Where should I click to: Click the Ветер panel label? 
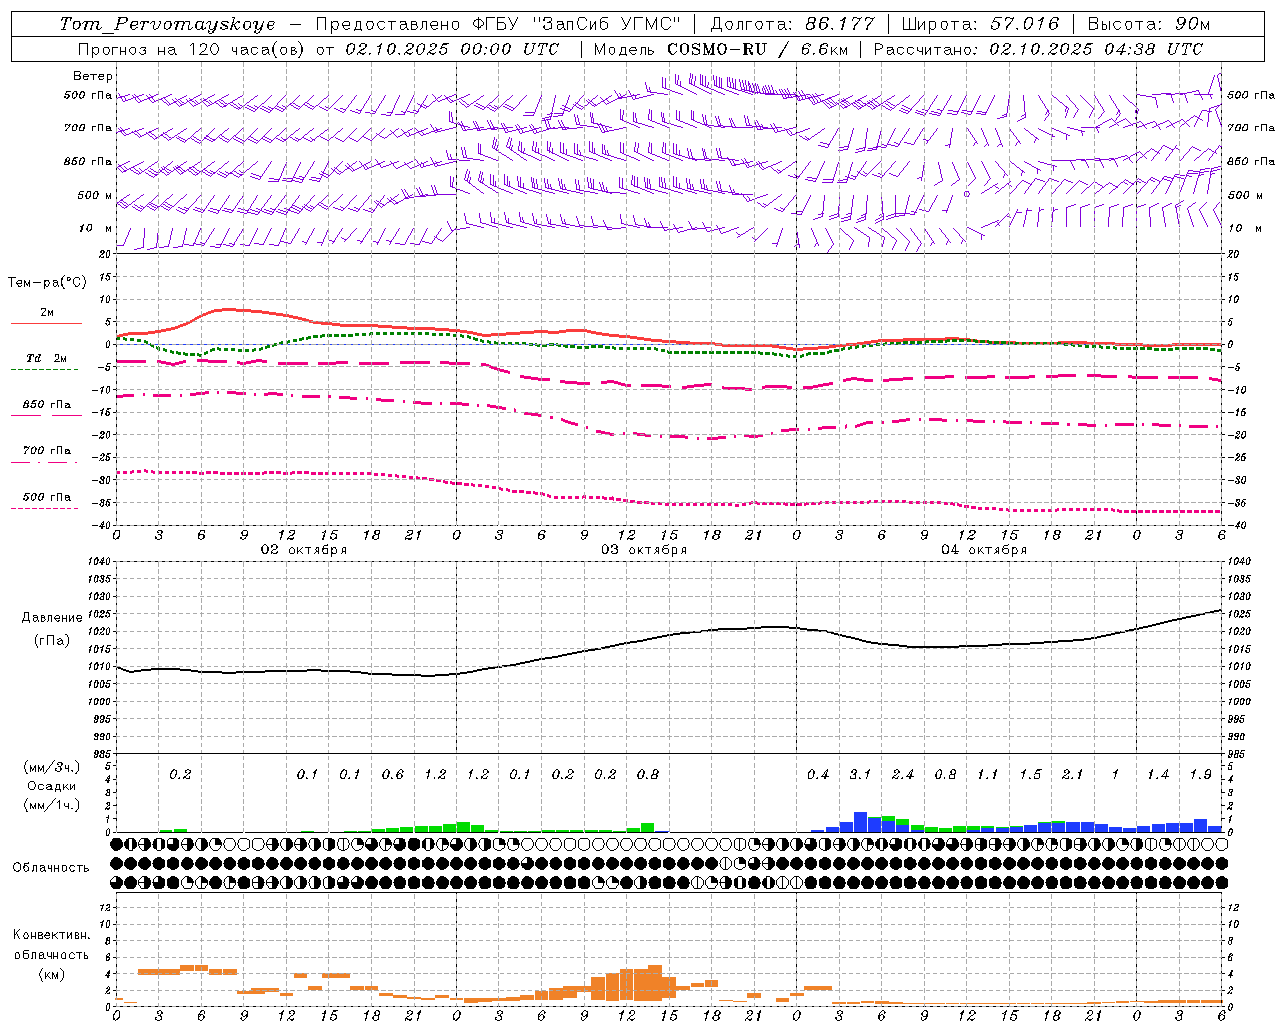[92, 76]
